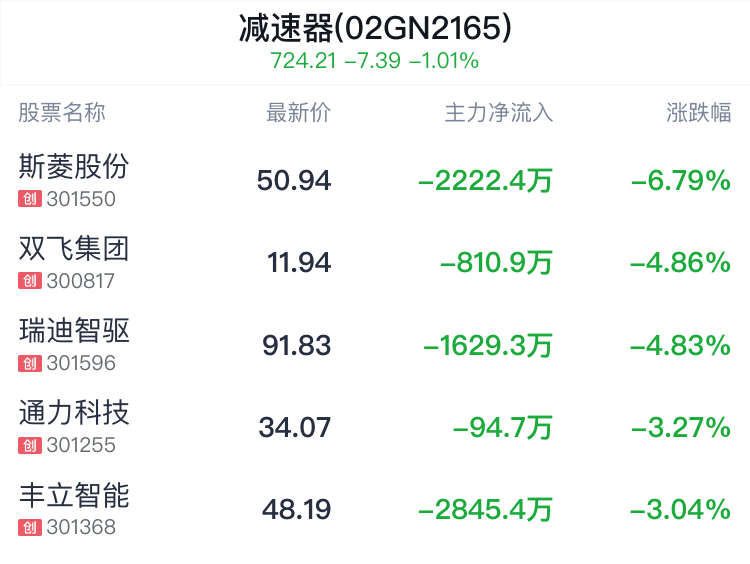The width and height of the screenshot is (750, 564).
Task: Click the 创 badge next to 301368
Action: (30, 528)
